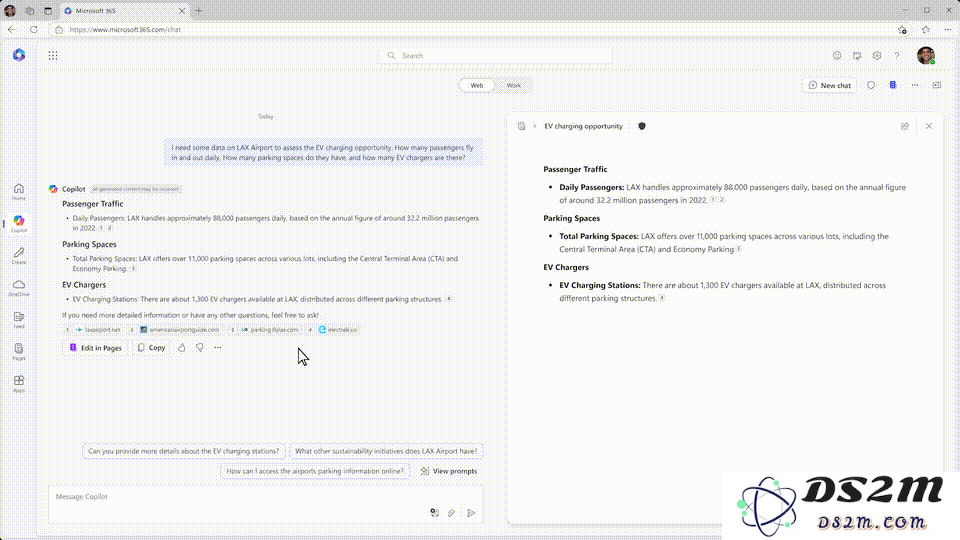Open Feed in the left sidebar
Viewport: 960px width, 540px height.
(x=19, y=320)
